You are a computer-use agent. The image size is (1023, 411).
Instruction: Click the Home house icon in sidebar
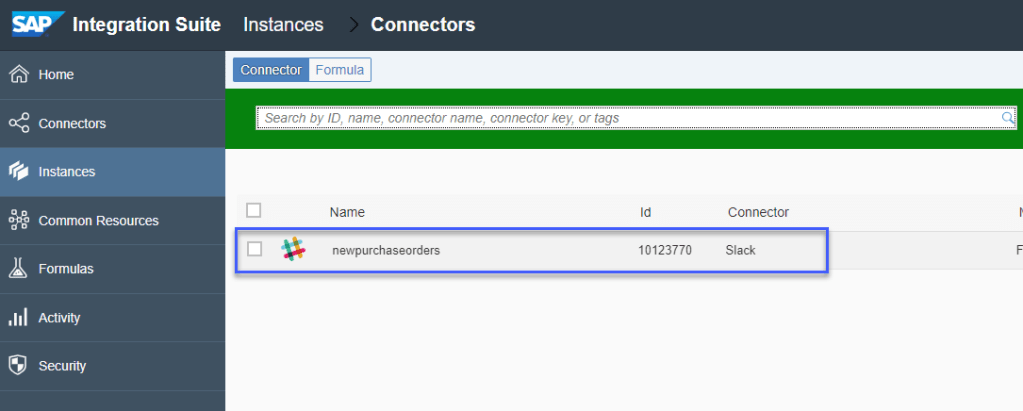[x=18, y=74]
